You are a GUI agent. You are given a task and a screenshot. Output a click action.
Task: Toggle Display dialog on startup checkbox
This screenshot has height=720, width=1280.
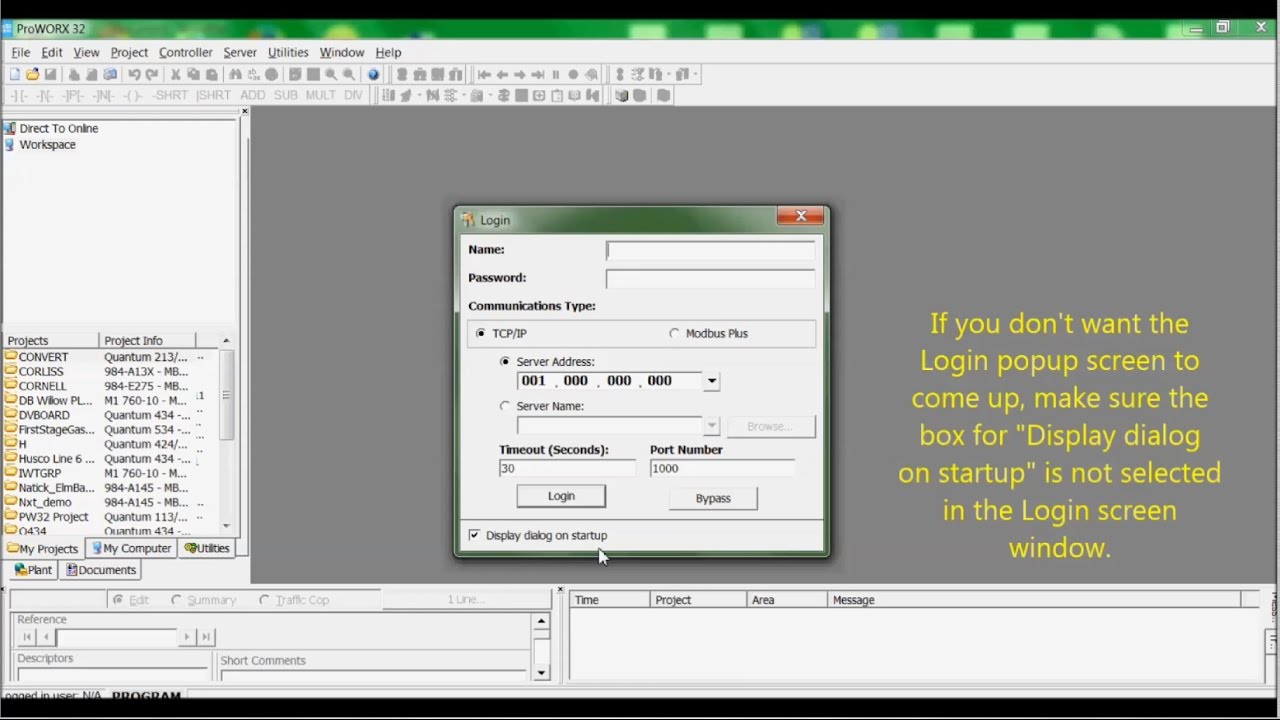[474, 535]
